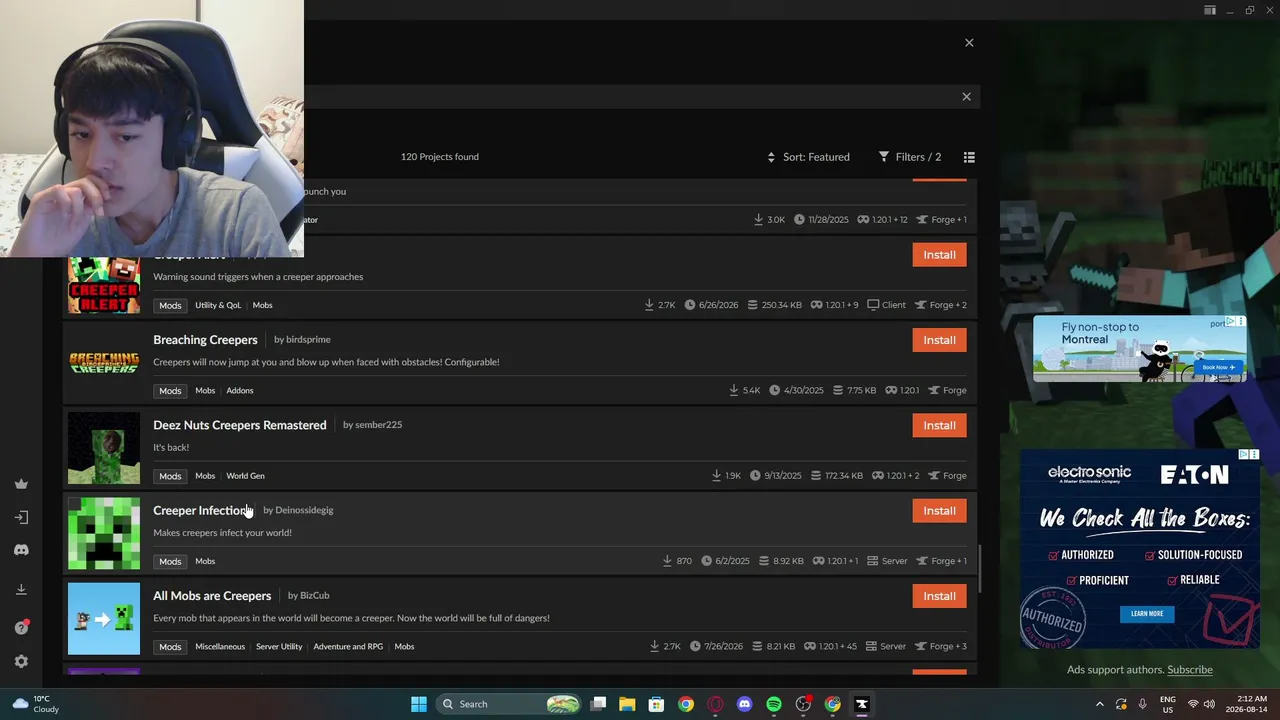The image size is (1280, 720).
Task: Select the Utility & QoL tag on Creeper Alert
Action: tap(218, 305)
